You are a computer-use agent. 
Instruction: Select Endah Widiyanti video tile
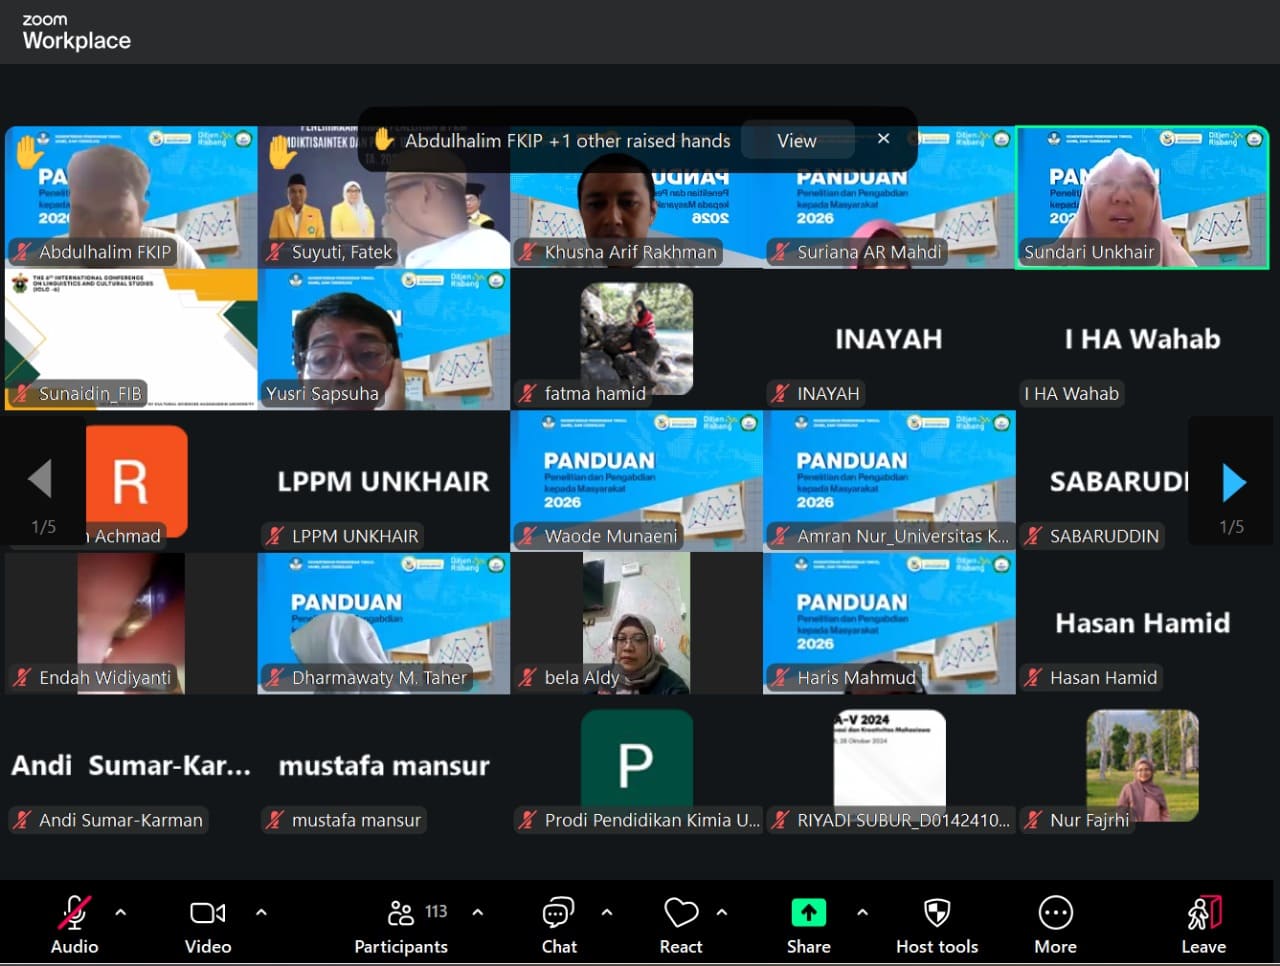click(131, 623)
